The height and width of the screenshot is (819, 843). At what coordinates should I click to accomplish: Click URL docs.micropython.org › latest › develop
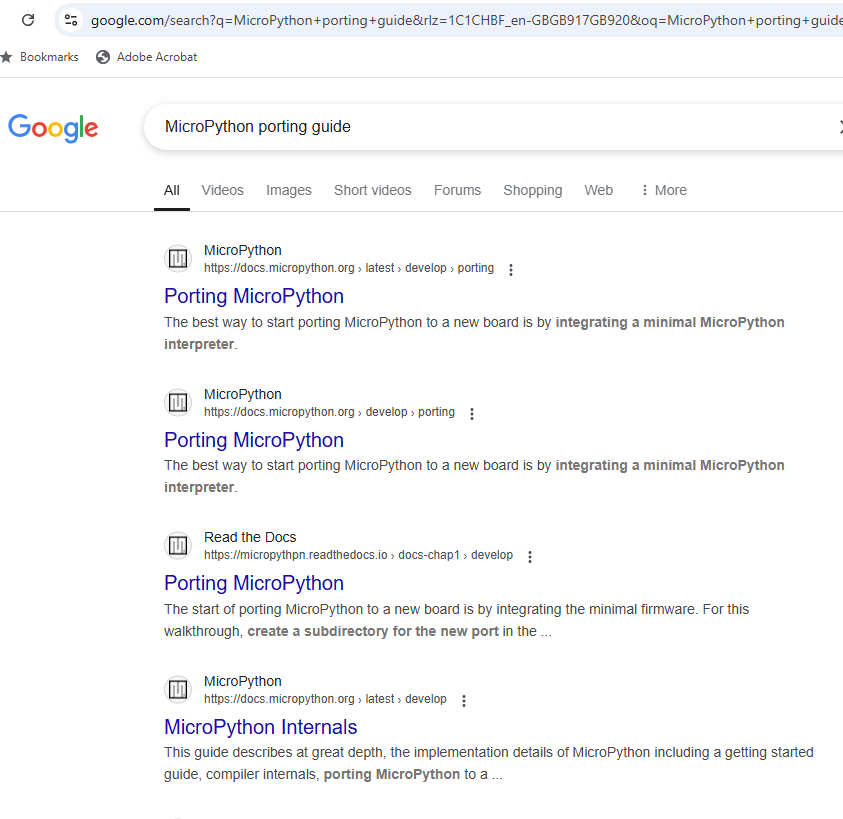[x=325, y=699]
